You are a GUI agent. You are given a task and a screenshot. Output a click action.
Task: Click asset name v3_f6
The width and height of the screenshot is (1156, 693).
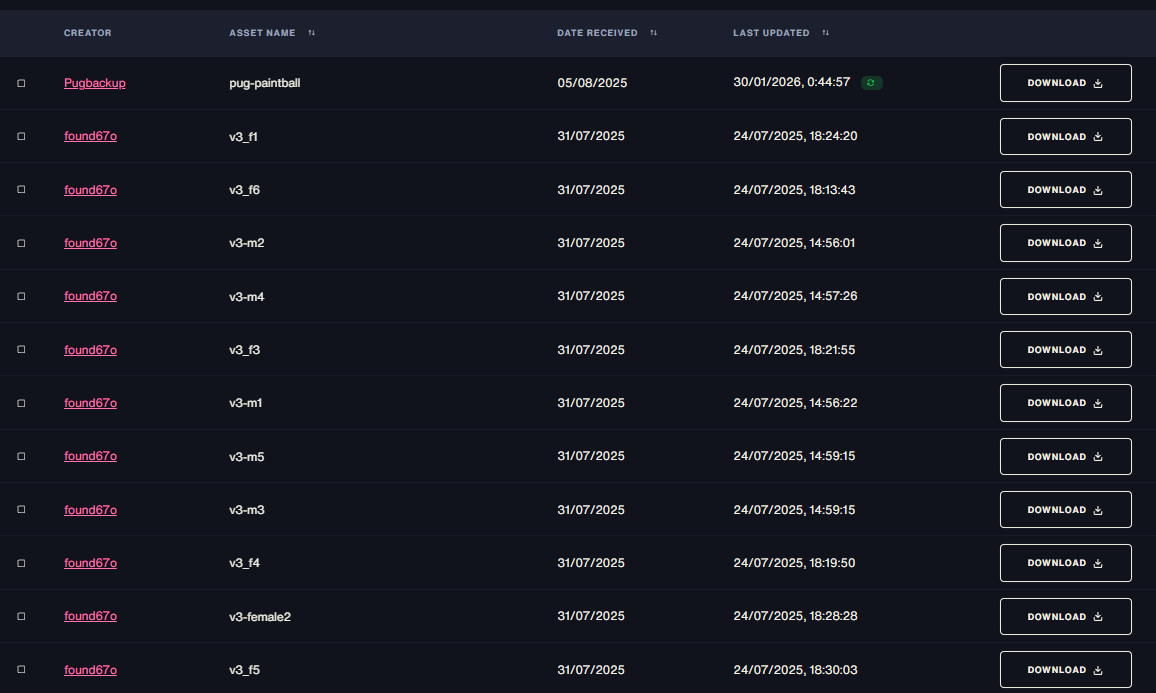coord(245,189)
